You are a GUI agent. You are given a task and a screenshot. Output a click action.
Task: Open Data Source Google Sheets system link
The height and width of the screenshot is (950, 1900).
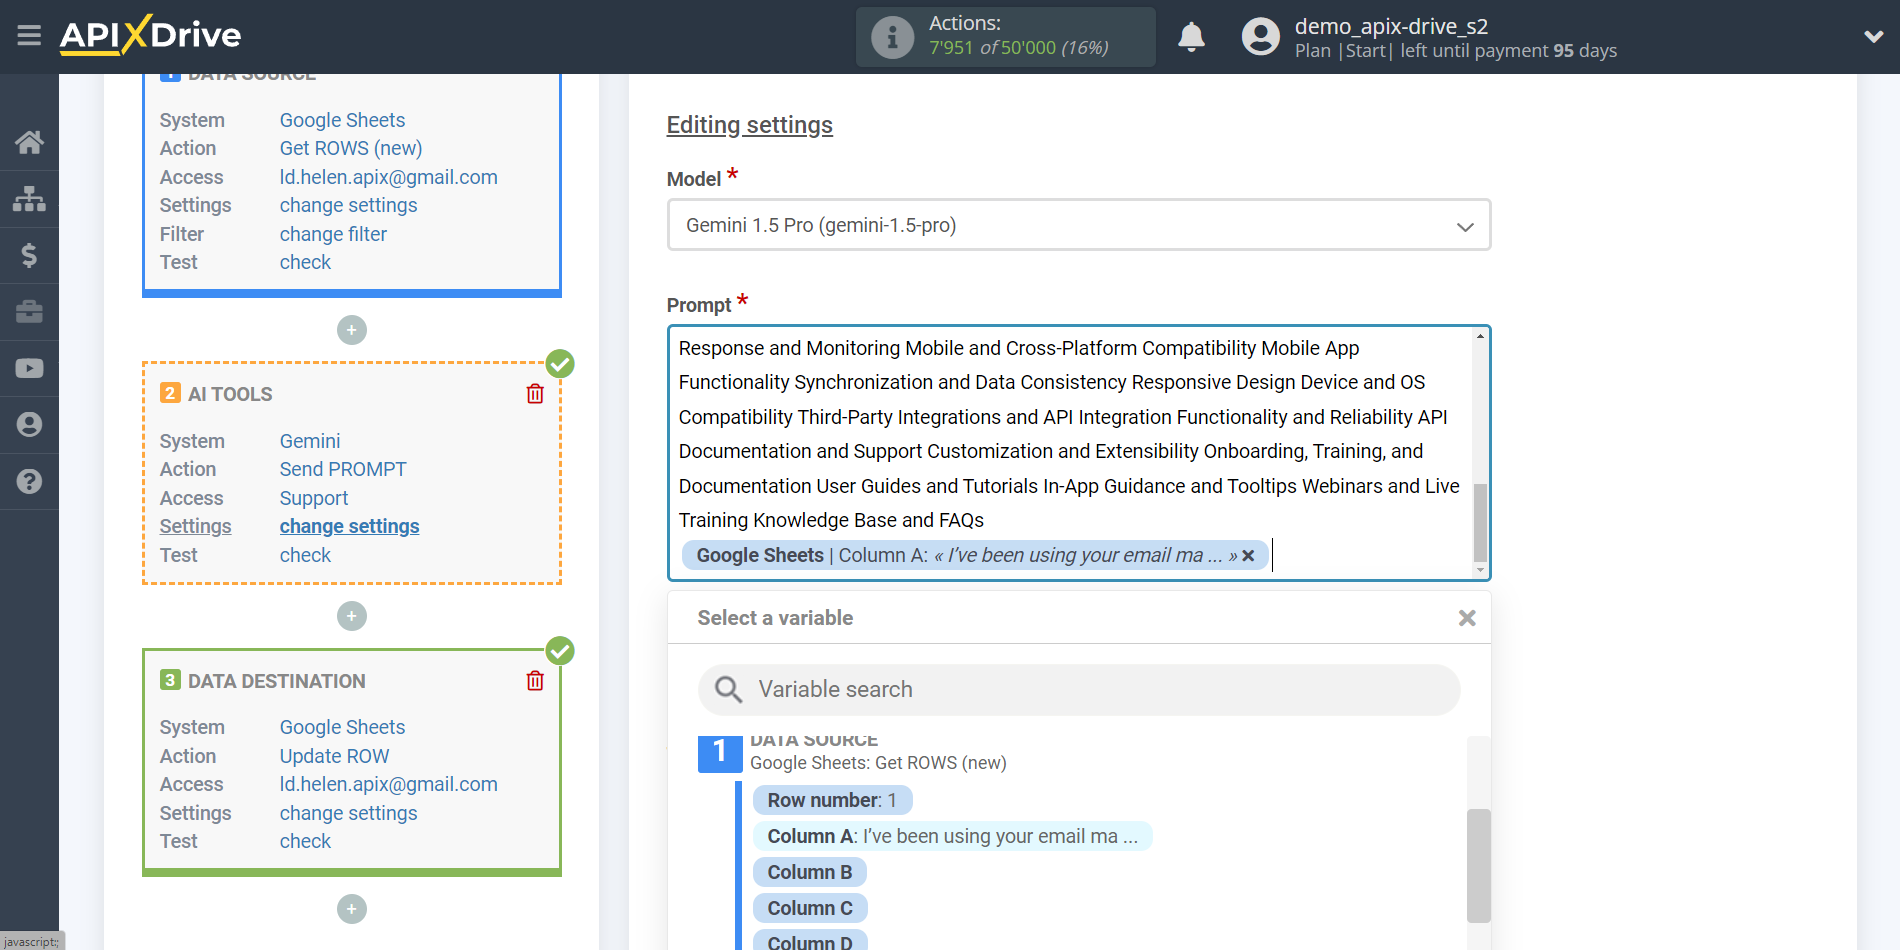(342, 120)
